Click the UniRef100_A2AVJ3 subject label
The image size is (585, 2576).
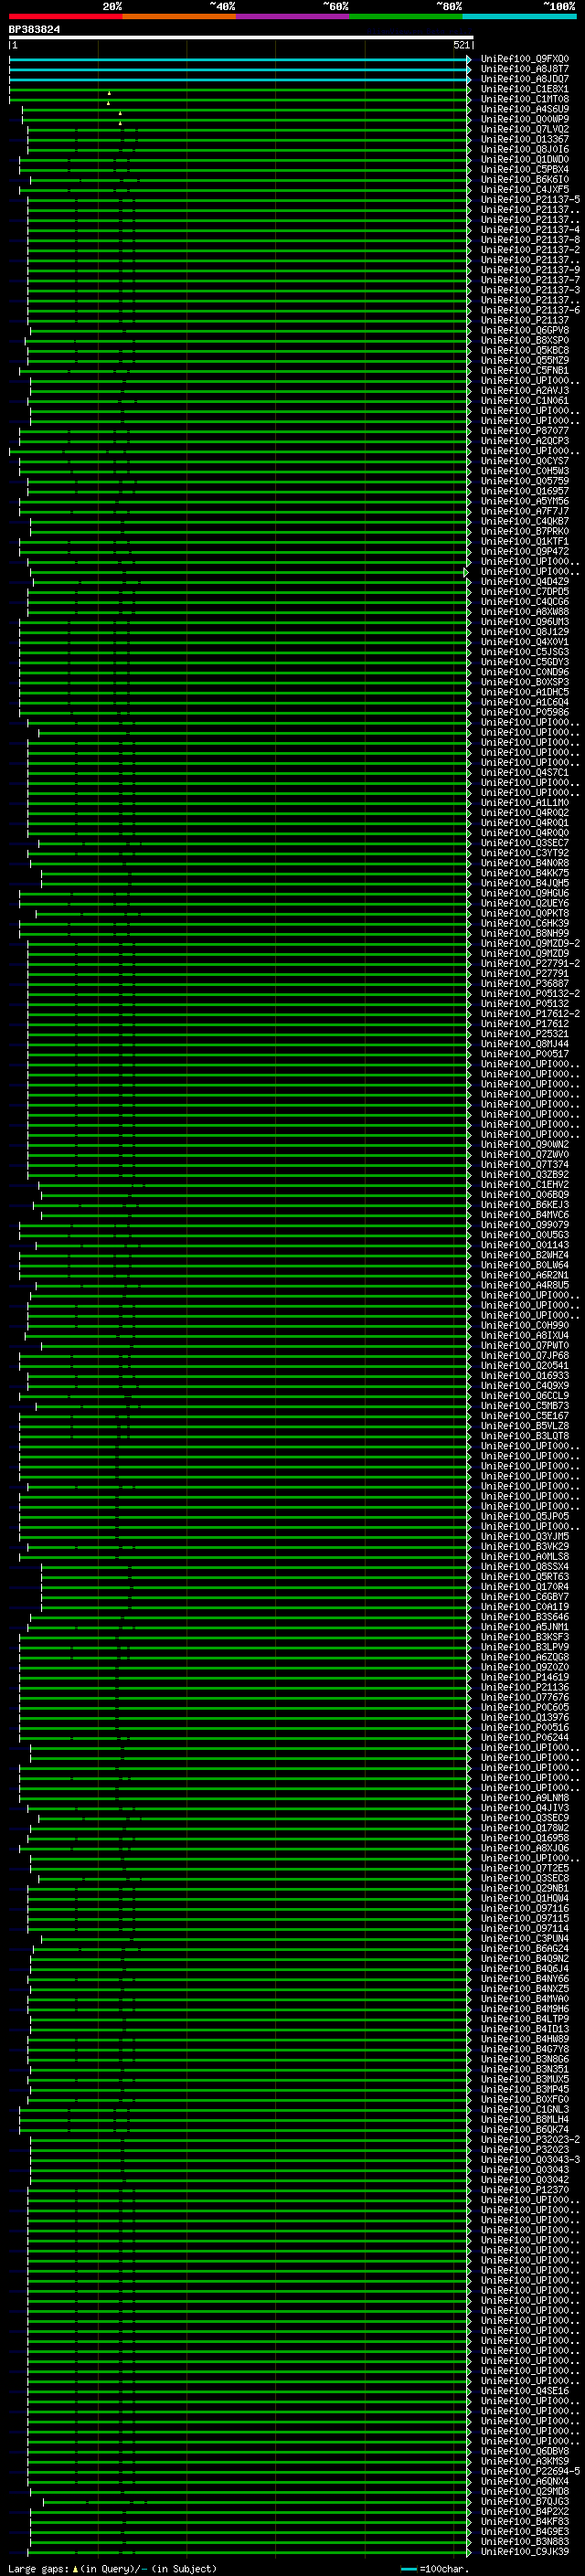click(524, 390)
